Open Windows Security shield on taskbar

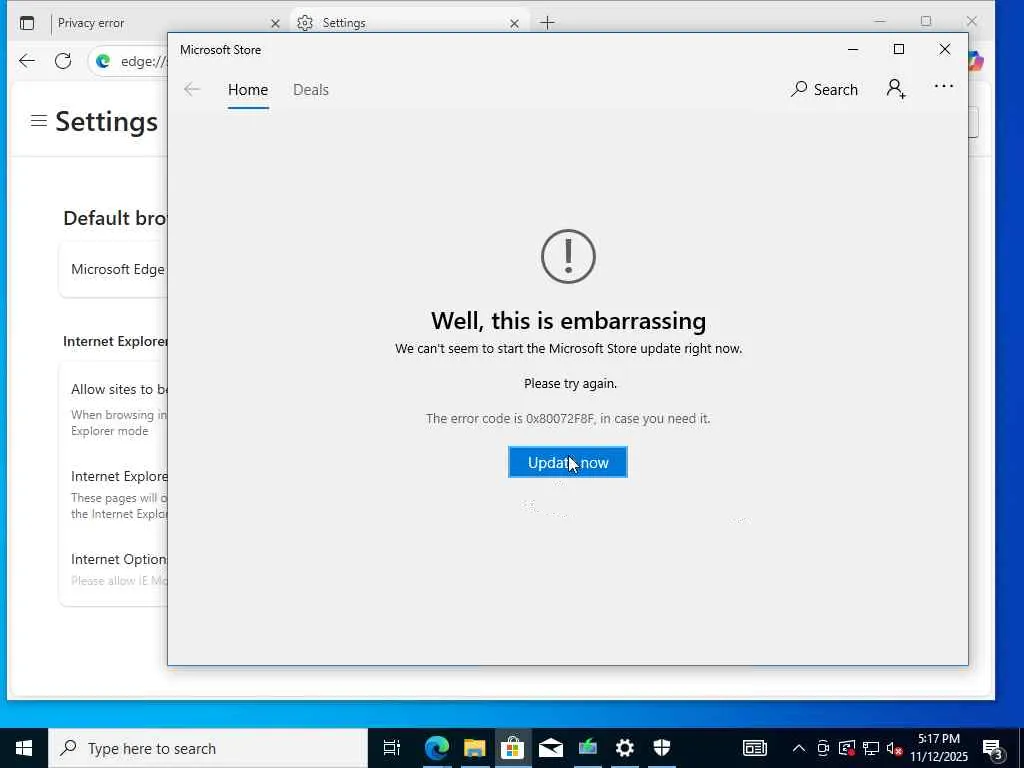coord(662,748)
